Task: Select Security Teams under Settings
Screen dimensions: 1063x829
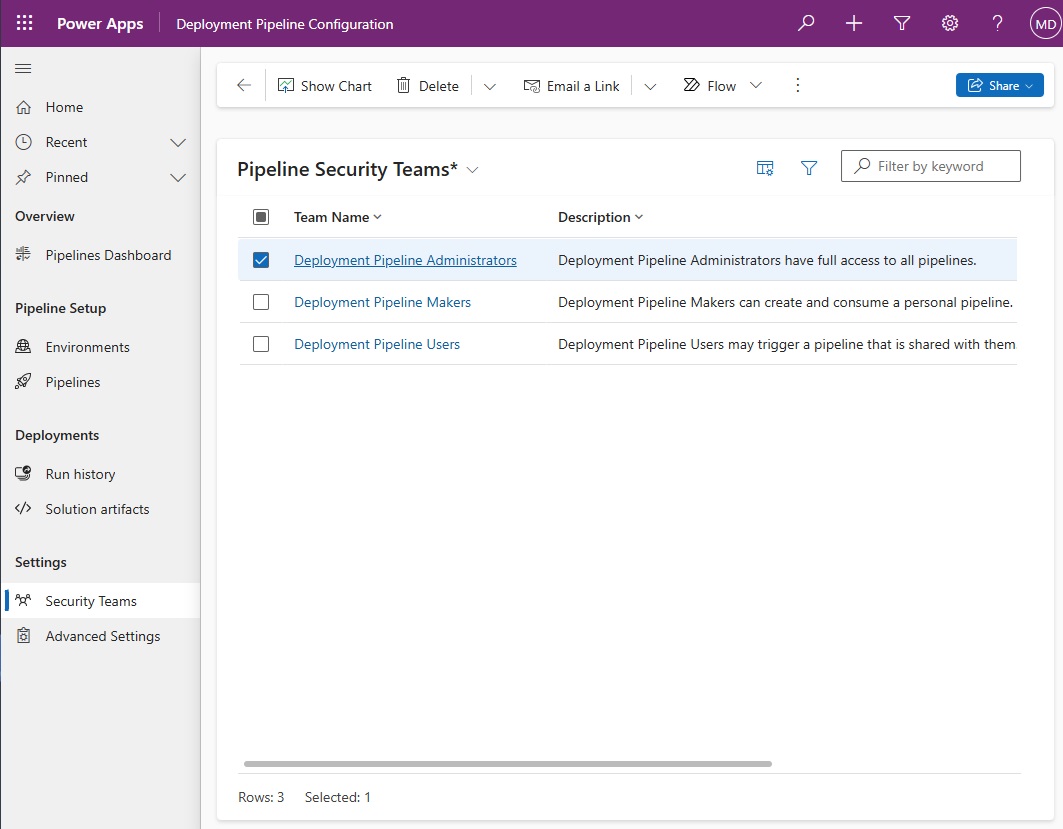Action: coord(91,600)
